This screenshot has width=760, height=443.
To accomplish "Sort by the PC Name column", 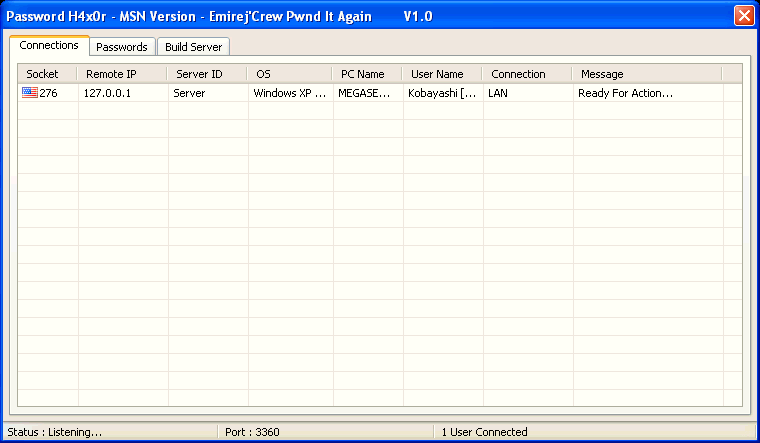I will [366, 74].
